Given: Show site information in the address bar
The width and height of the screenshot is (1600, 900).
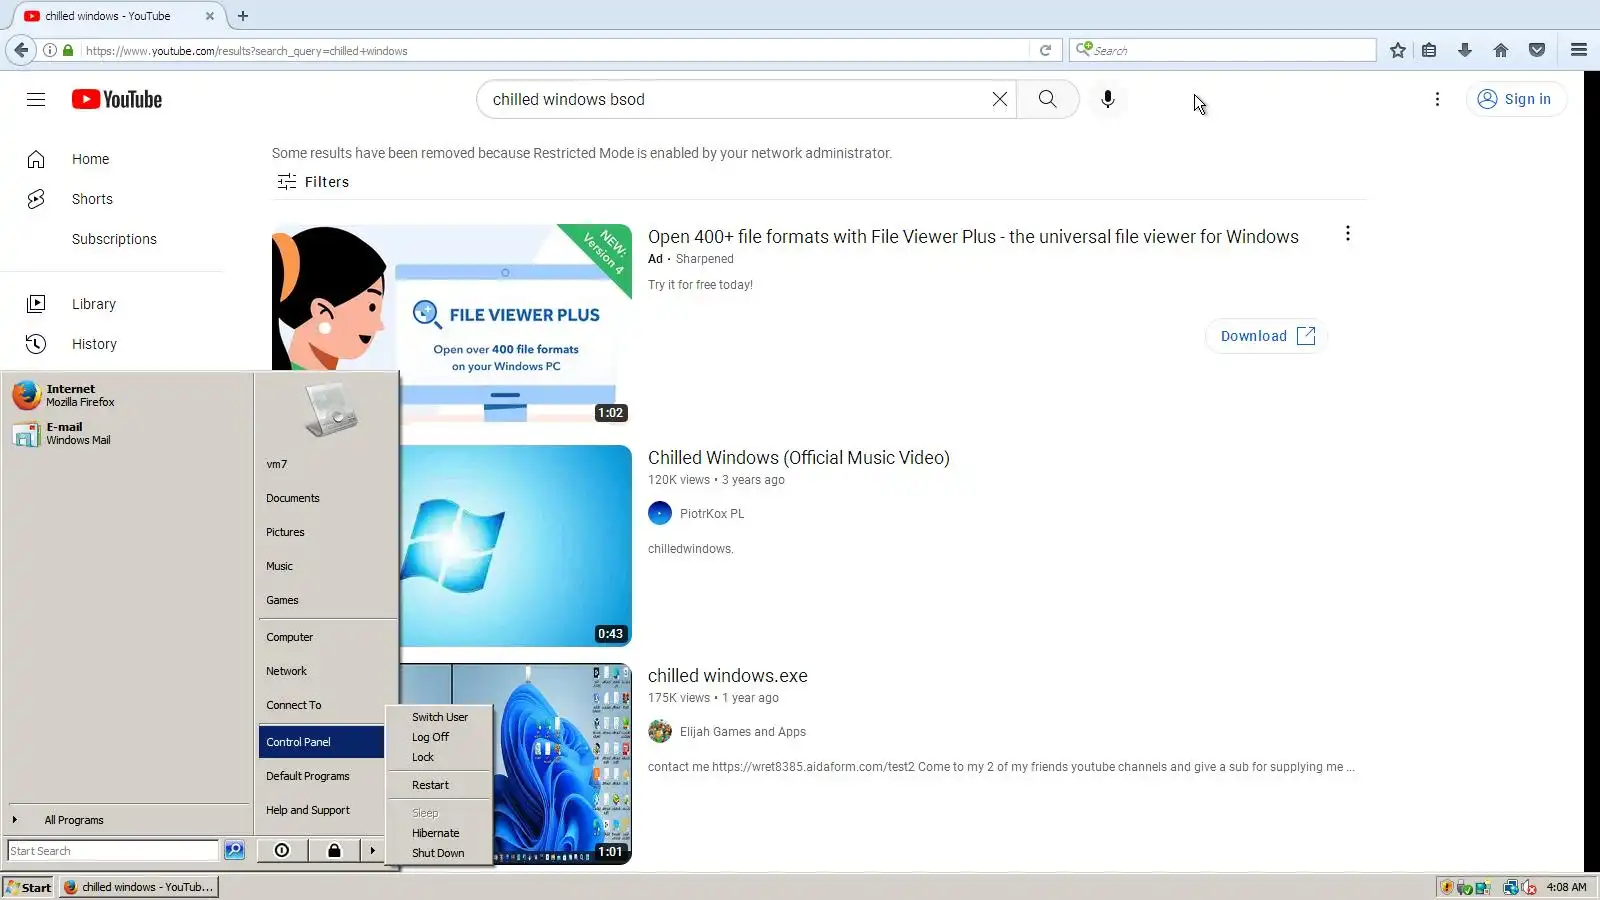Looking at the screenshot, I should tap(49, 50).
